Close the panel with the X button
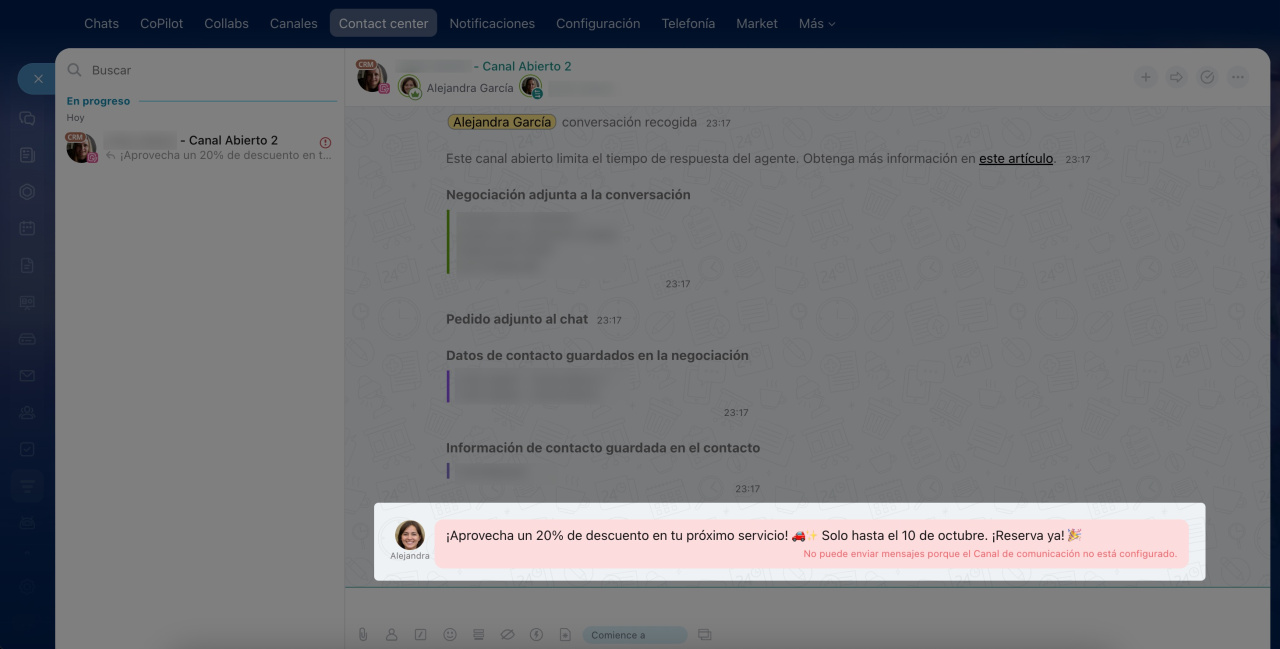1280x649 pixels. (x=38, y=78)
